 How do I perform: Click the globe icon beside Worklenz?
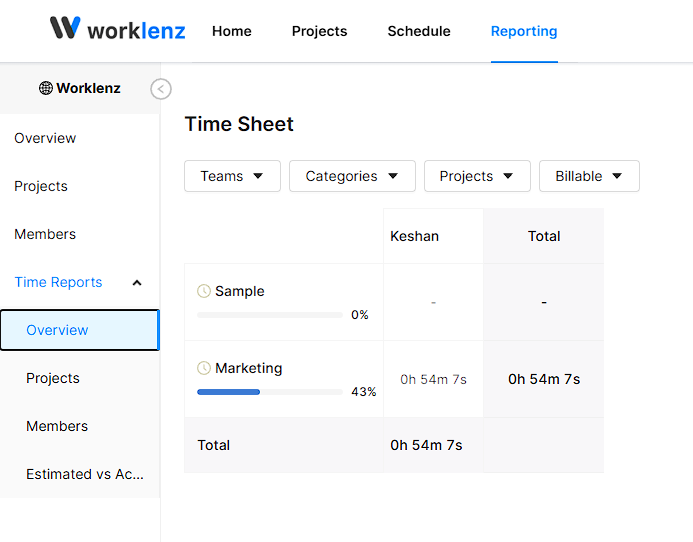pos(46,88)
